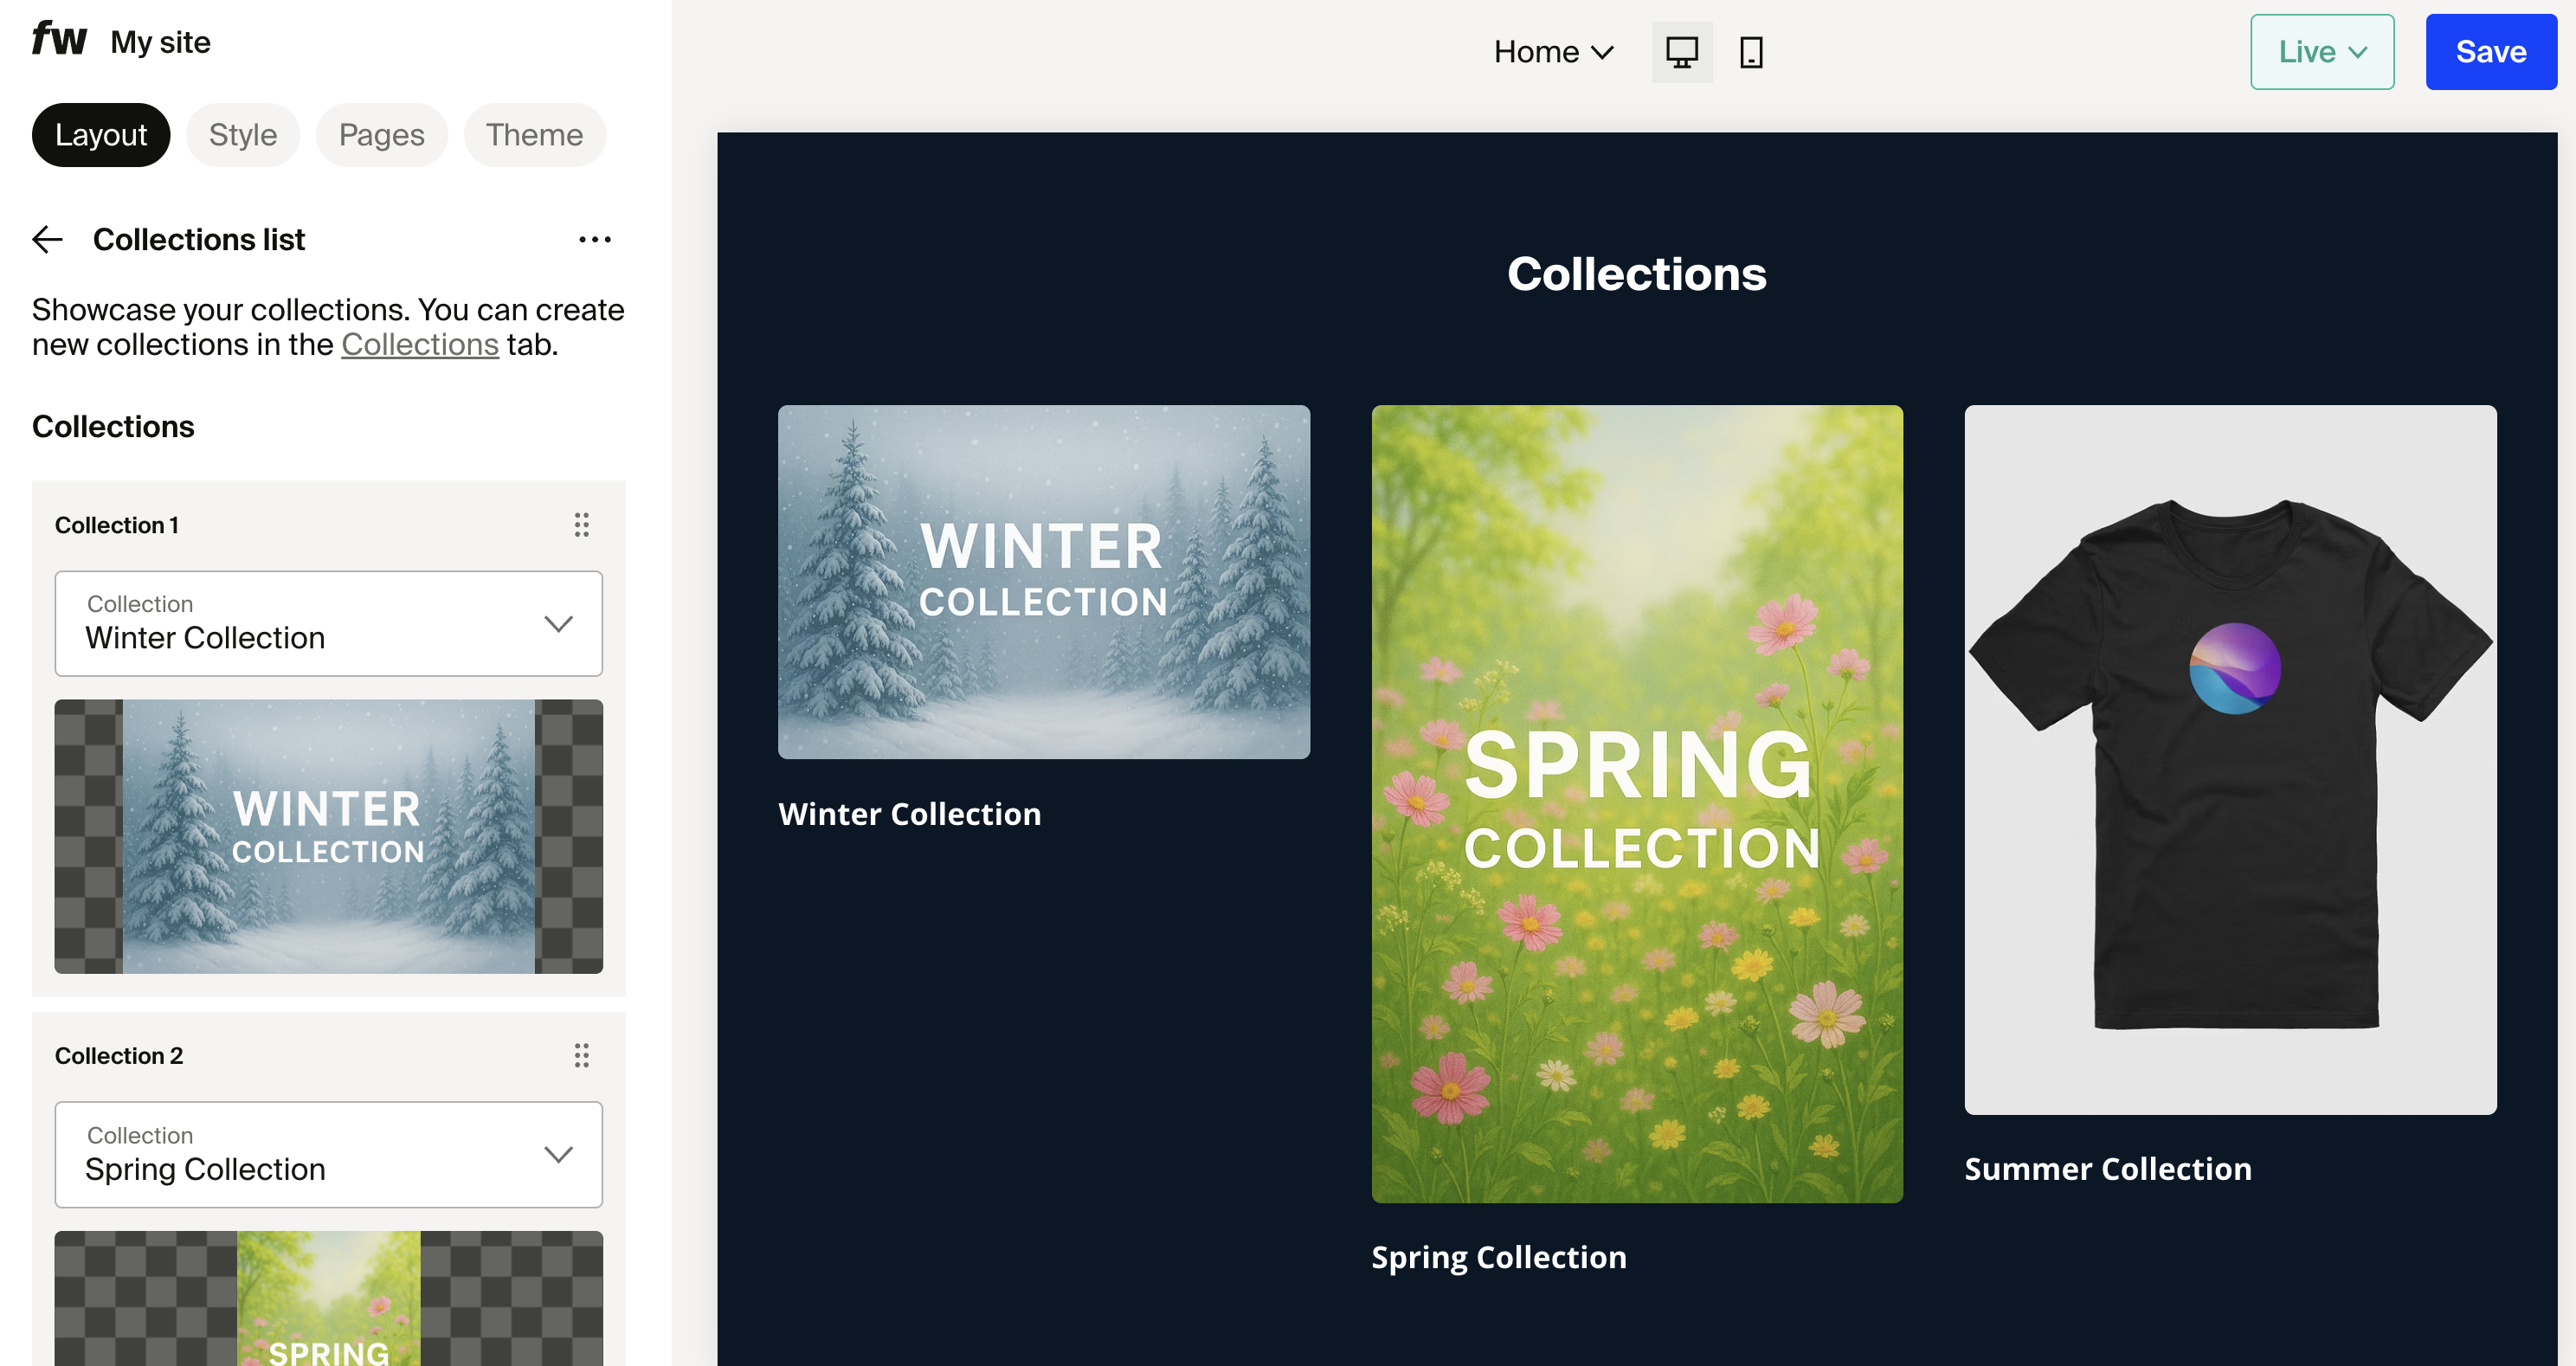Viewport: 2576px width, 1366px height.
Task: Select Summer Collection t-shirt image
Action: coord(2229,760)
